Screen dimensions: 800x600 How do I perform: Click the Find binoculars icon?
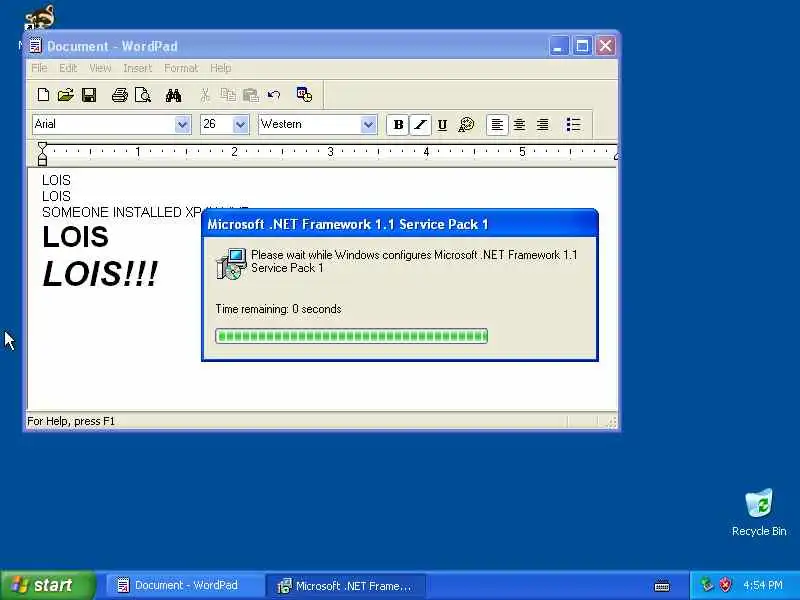[x=173, y=95]
